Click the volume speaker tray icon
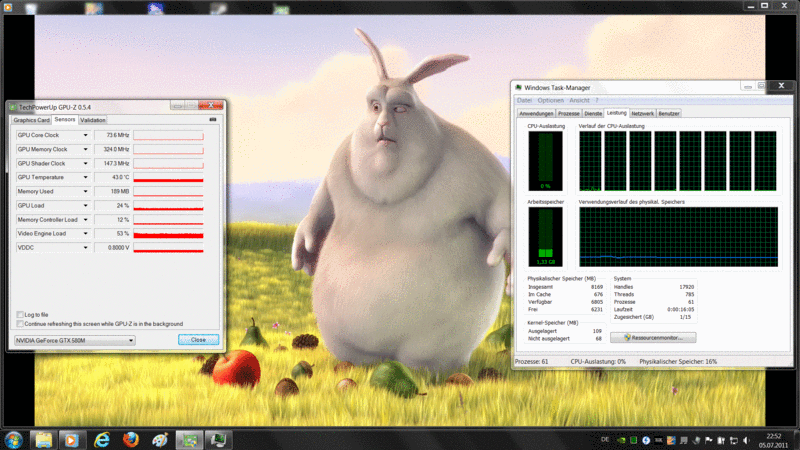 pyautogui.click(x=746, y=440)
